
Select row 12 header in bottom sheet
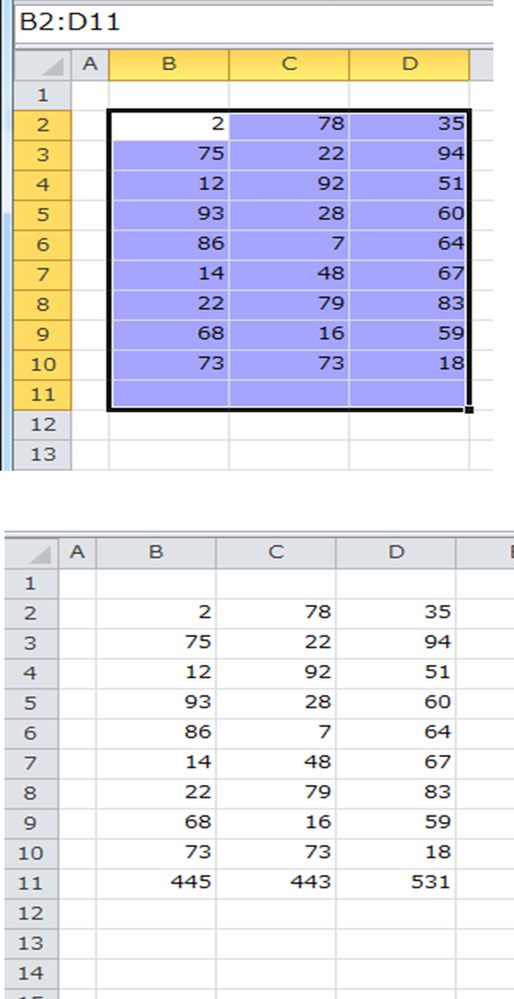pos(31,913)
